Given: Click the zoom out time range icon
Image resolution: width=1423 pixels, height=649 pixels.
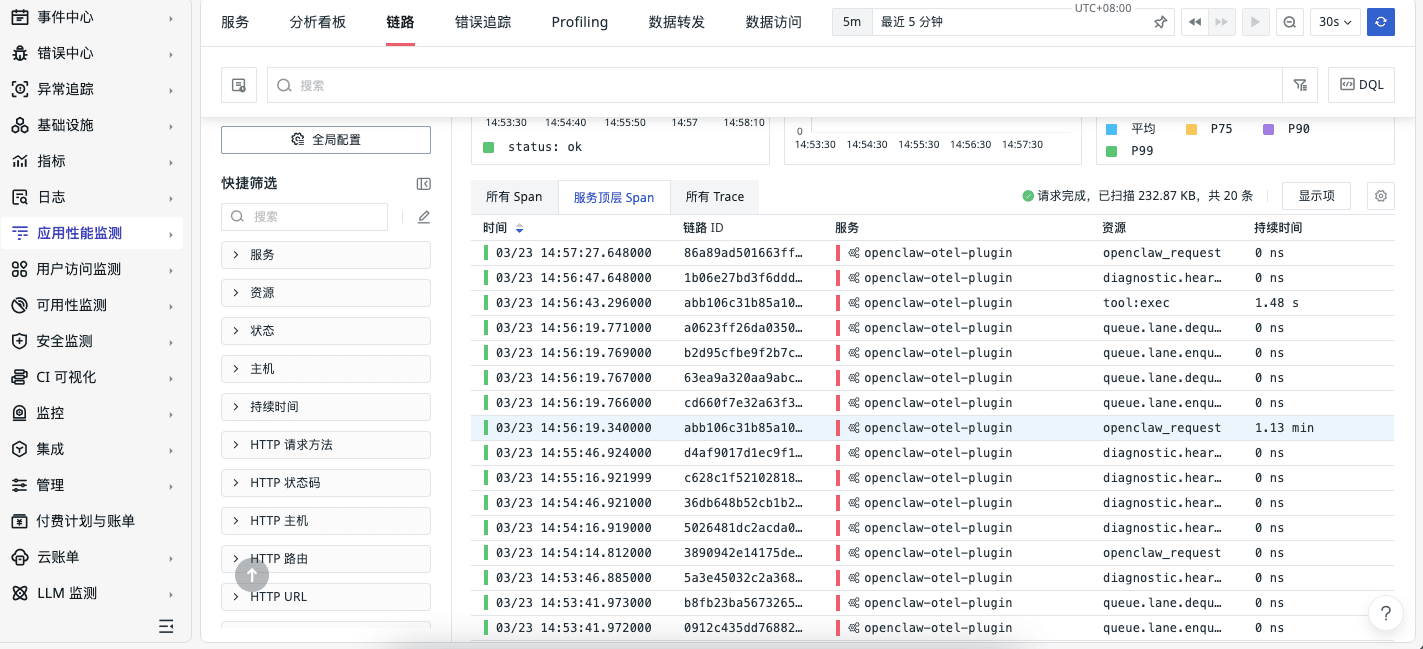Looking at the screenshot, I should [1290, 22].
